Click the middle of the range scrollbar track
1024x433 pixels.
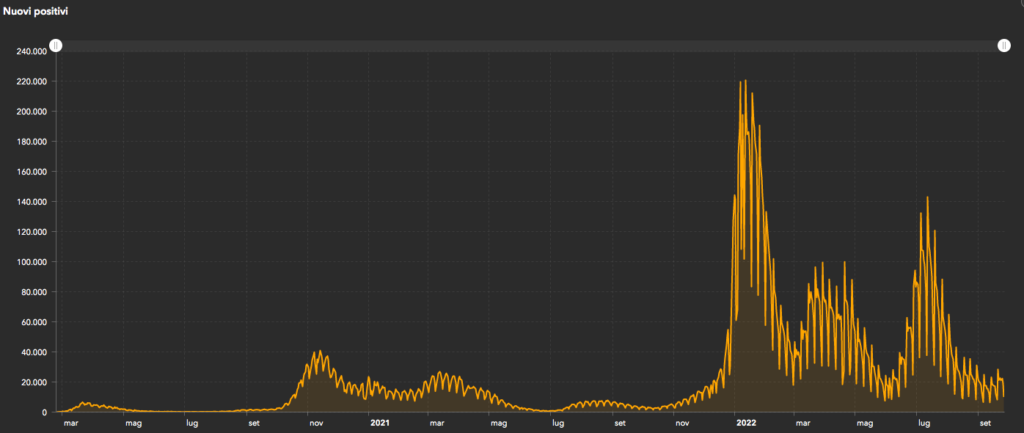[530, 46]
